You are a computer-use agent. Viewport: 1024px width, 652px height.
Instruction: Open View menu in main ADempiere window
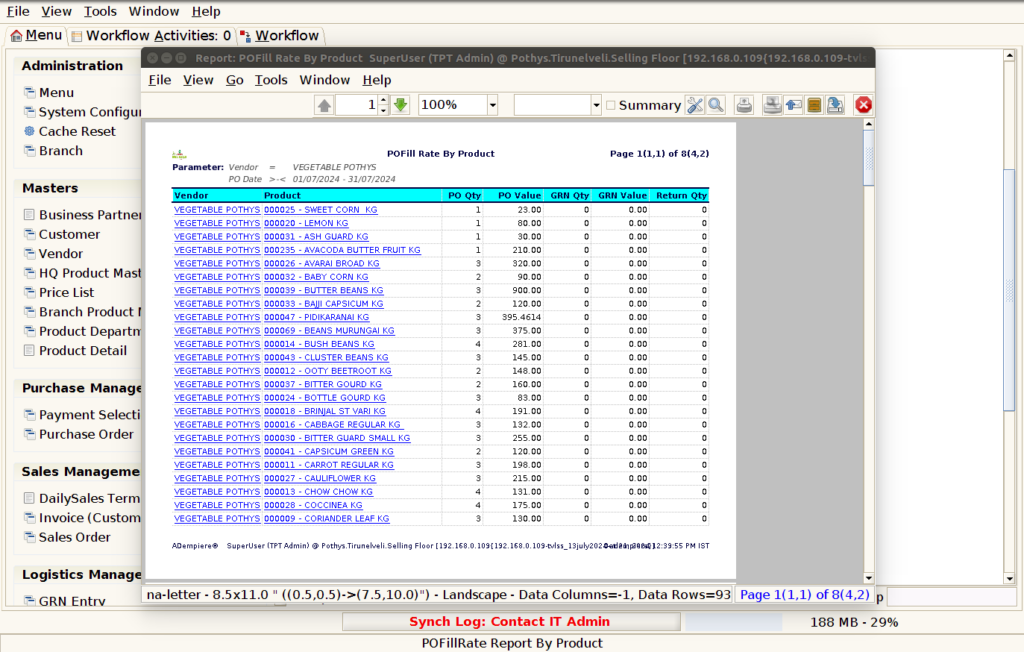[x=56, y=12]
